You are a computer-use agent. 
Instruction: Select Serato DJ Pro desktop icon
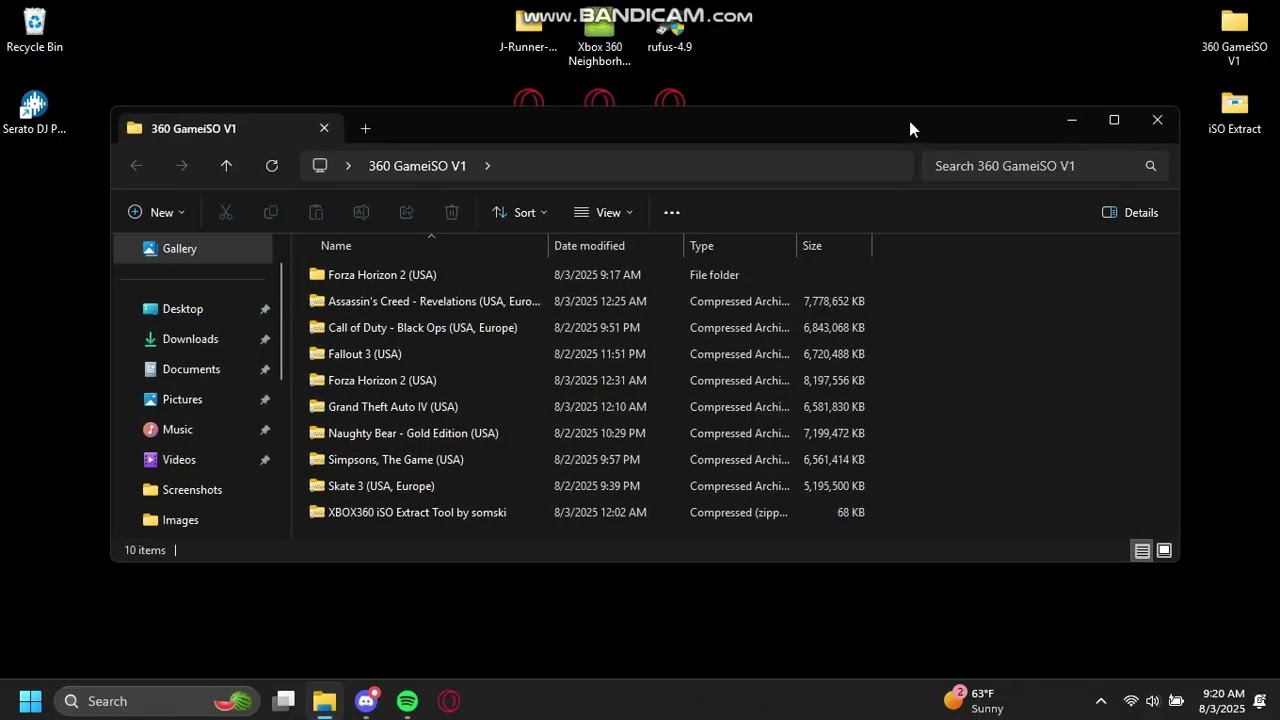(34, 112)
